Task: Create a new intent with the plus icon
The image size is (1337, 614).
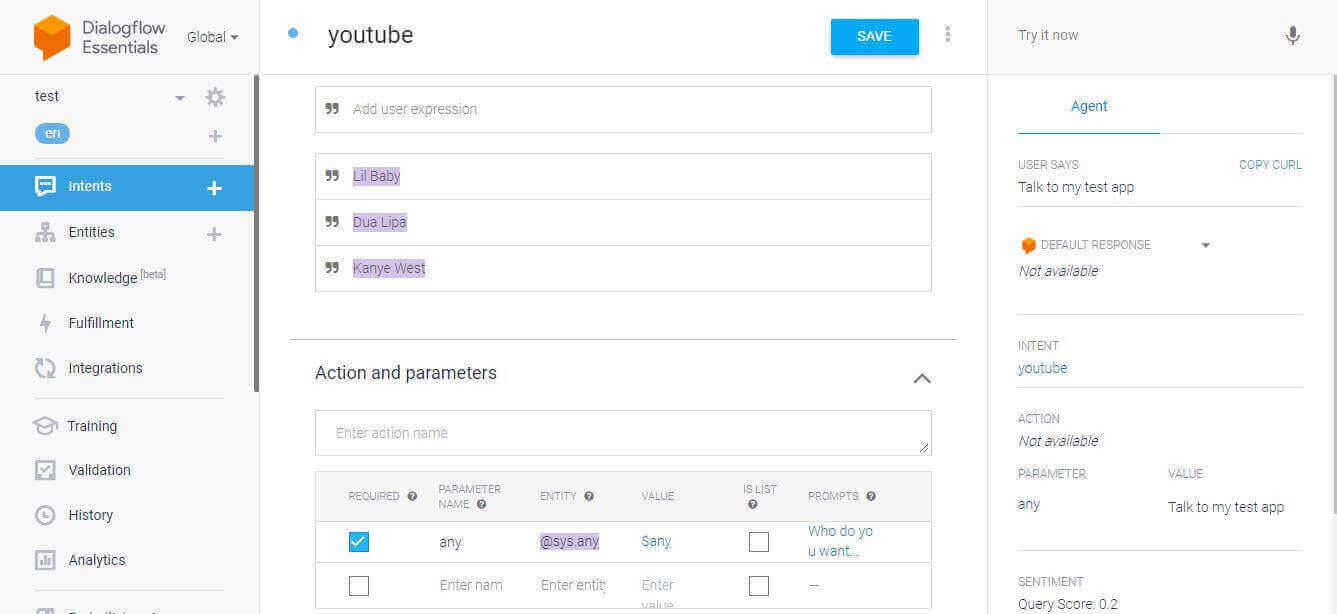Action: (214, 188)
